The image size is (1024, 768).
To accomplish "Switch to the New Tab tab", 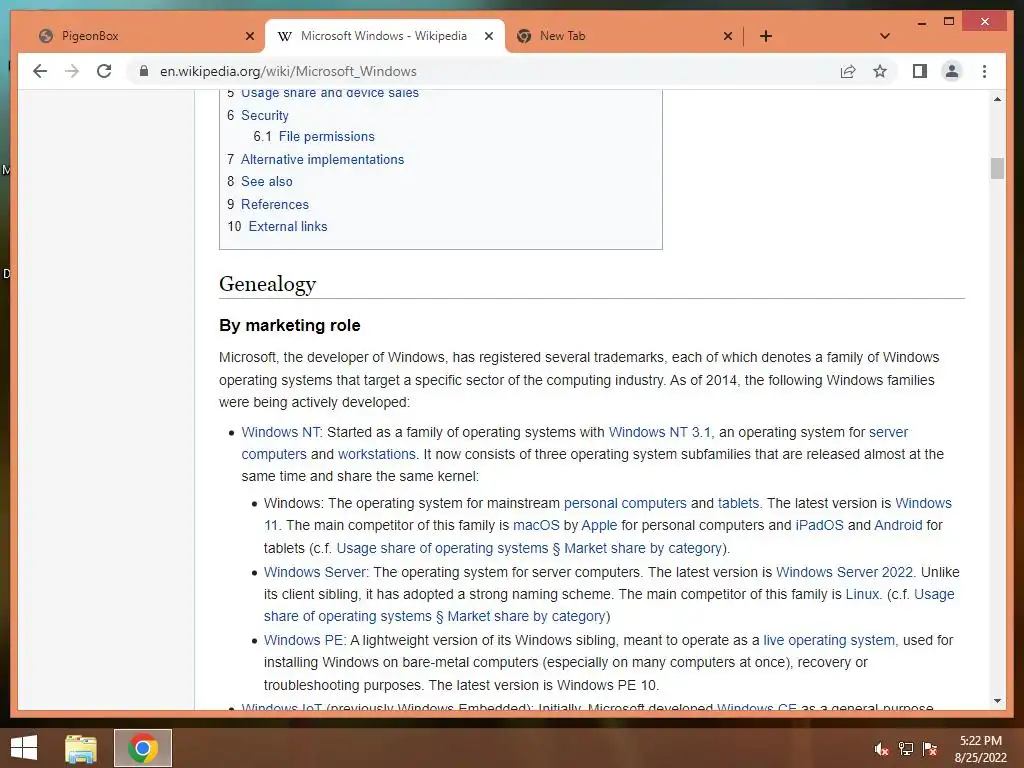I will pos(623,36).
